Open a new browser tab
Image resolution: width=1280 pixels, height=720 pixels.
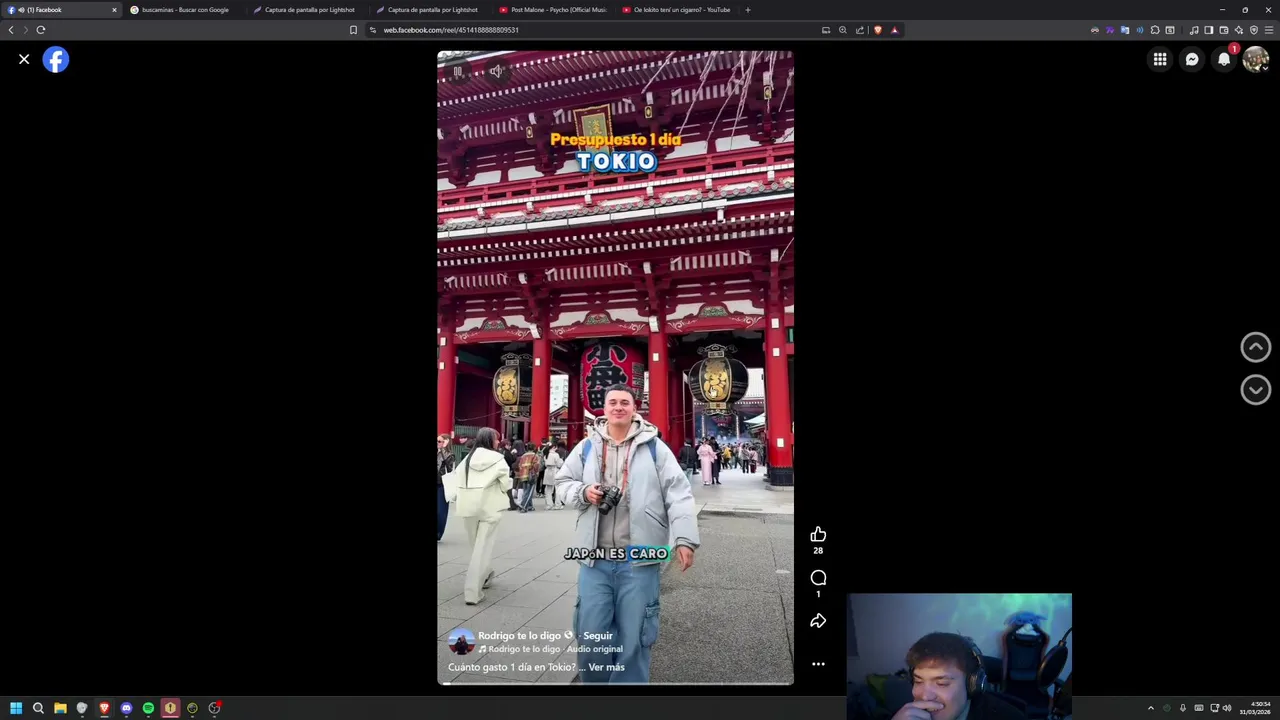(x=747, y=10)
